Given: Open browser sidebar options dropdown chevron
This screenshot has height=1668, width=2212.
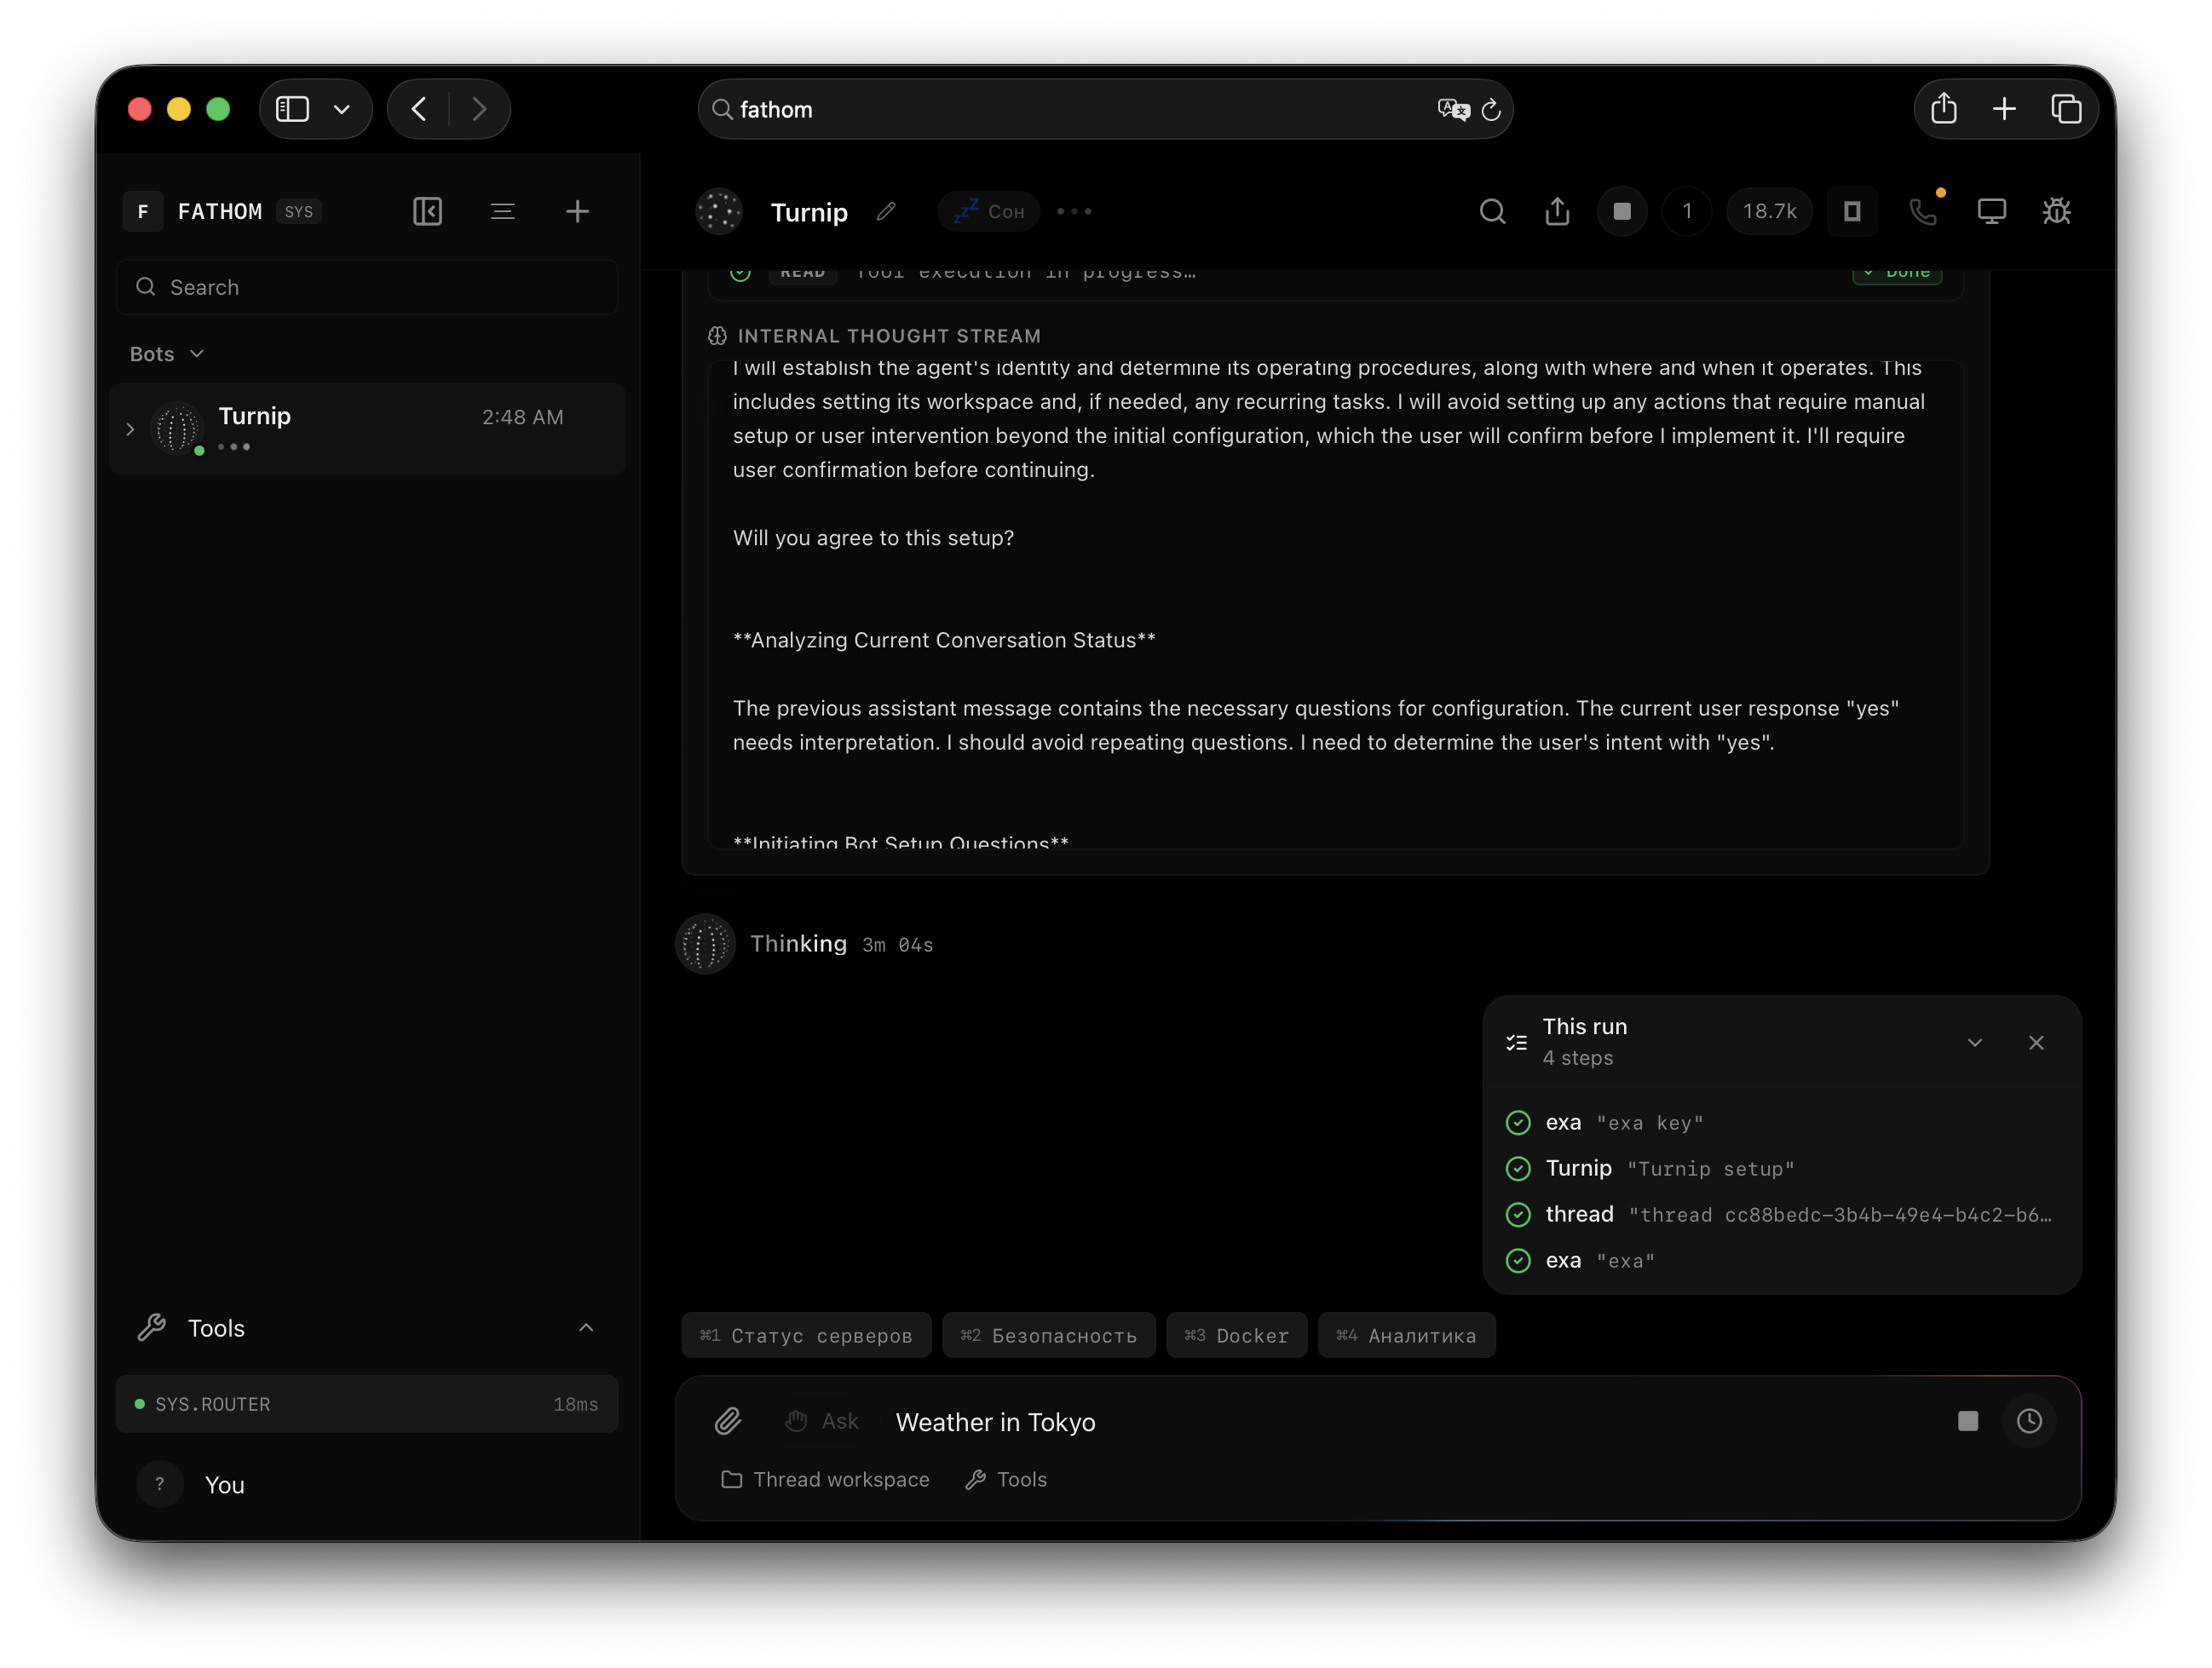Looking at the screenshot, I should pyautogui.click(x=342, y=110).
